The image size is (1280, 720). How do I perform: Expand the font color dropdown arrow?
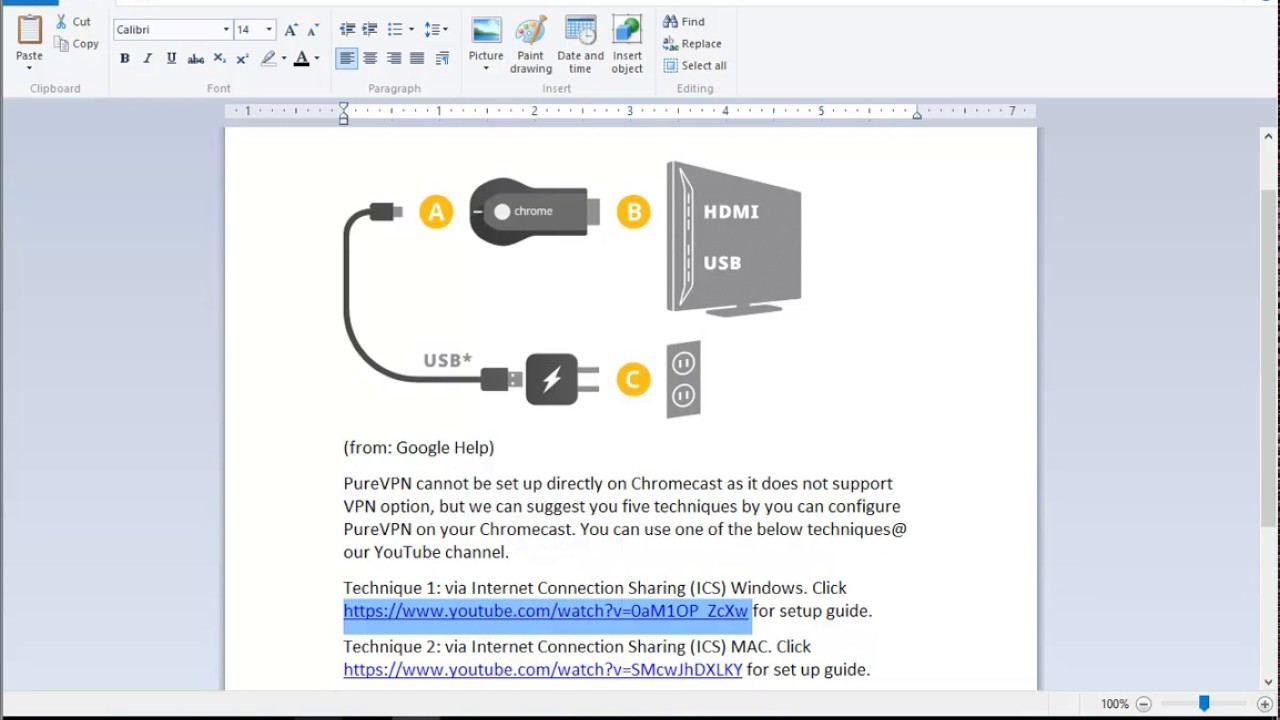click(317, 59)
